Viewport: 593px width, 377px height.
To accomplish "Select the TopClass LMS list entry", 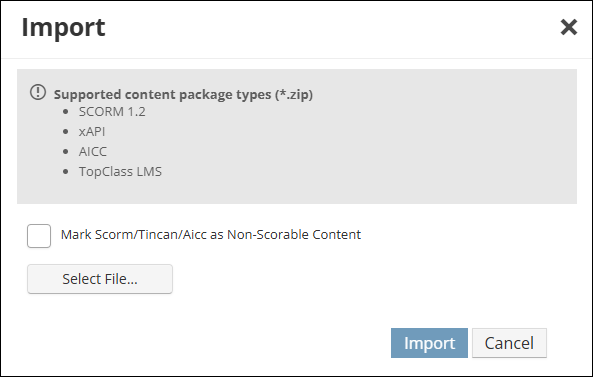I will click(120, 172).
